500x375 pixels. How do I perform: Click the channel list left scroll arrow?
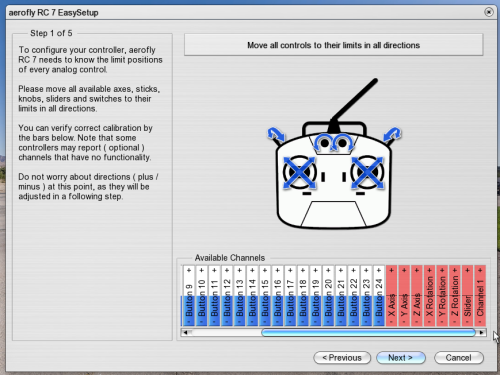185,332
